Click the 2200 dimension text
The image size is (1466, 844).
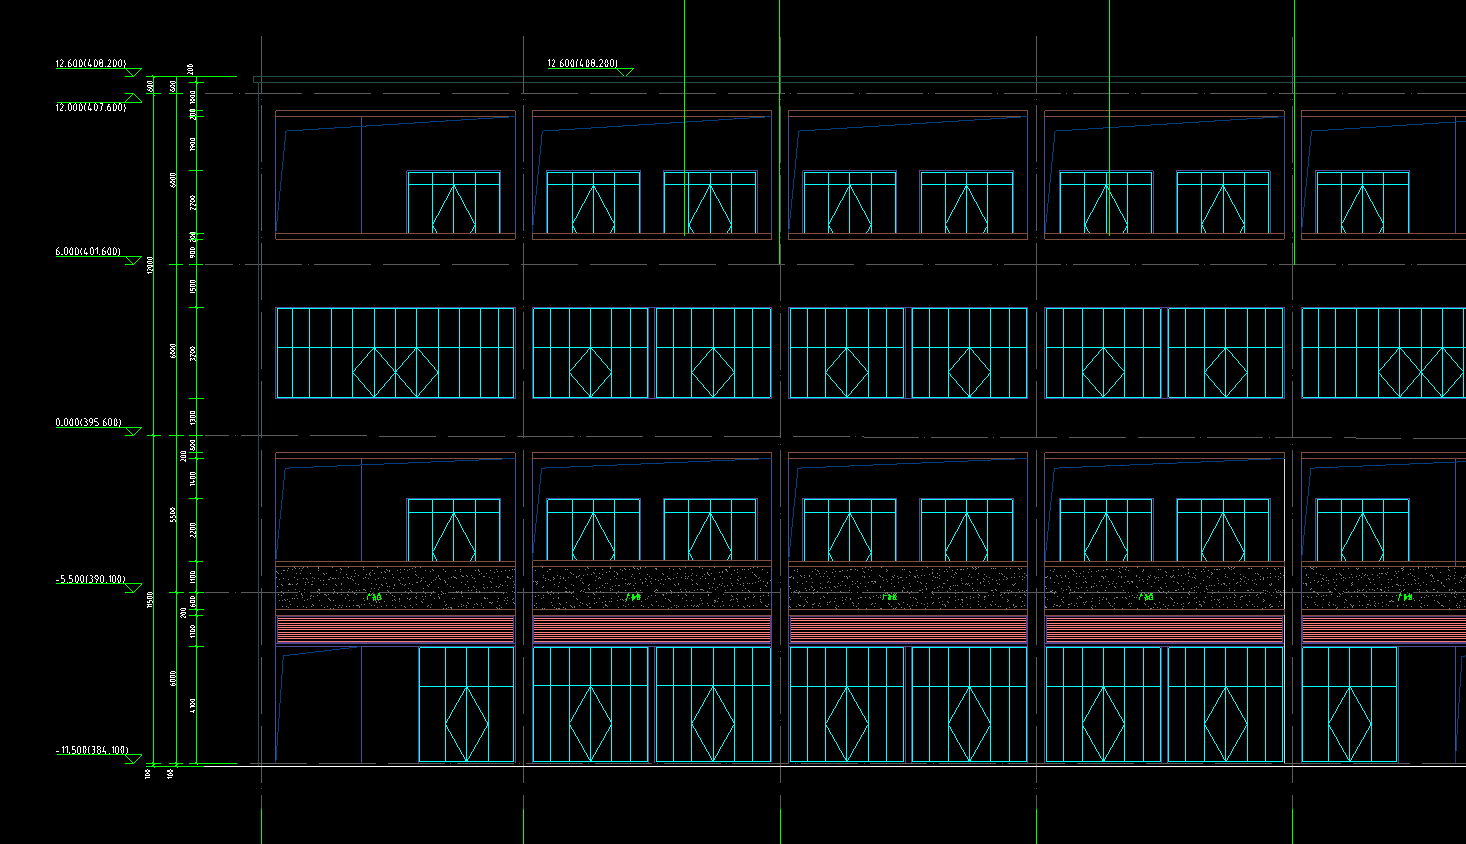pos(192,530)
